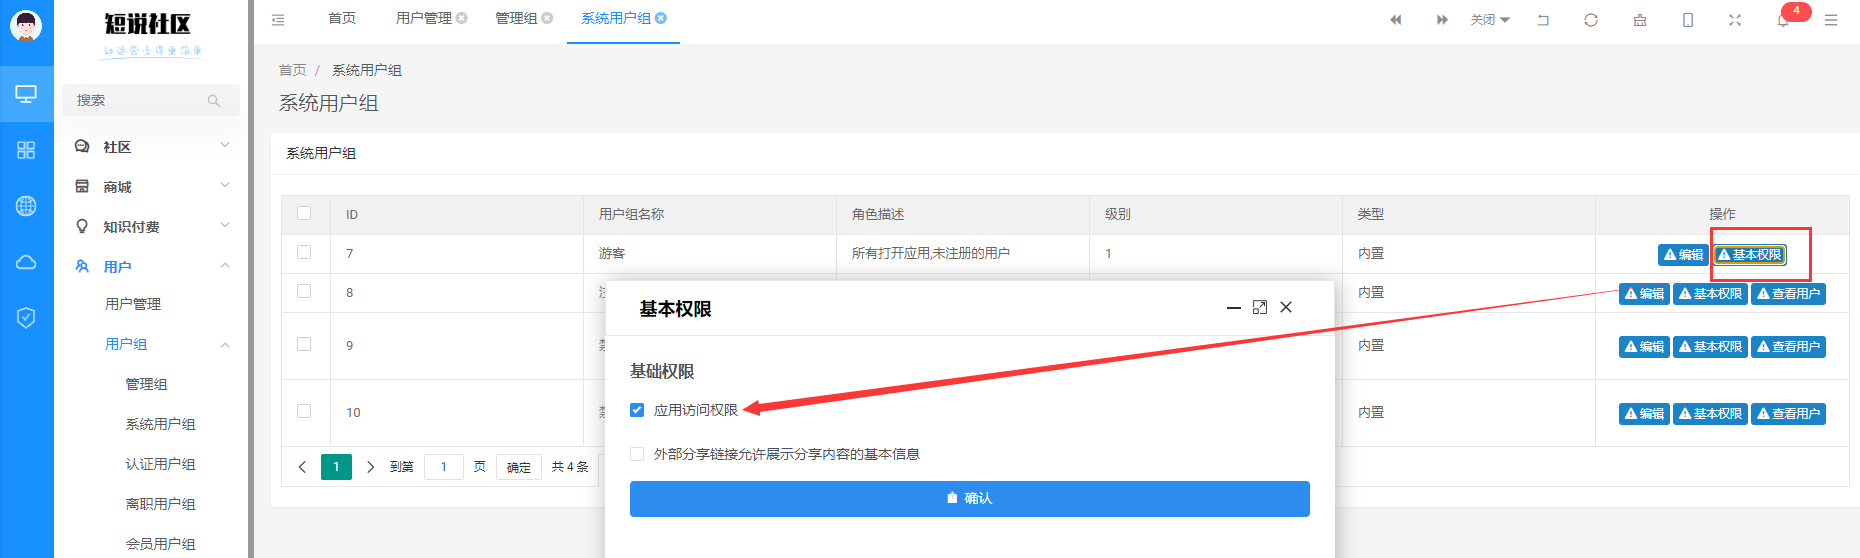The image size is (1860, 558).
Task: Click 基本权限 button for row ID 7
Action: [1750, 255]
